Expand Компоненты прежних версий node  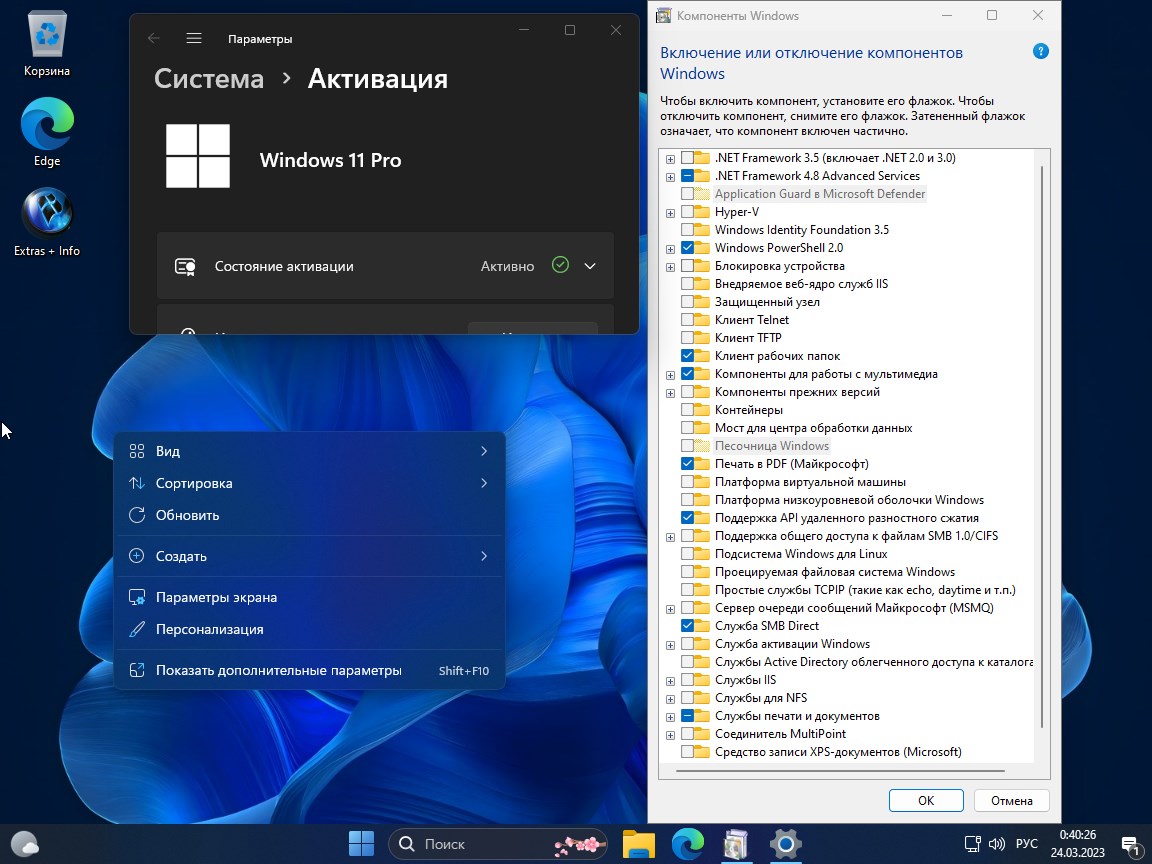coord(670,393)
